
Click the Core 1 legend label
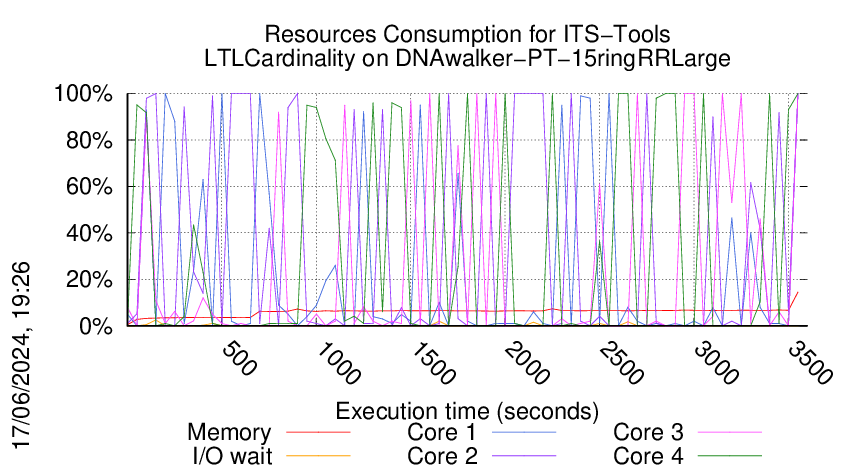pyautogui.click(x=442, y=432)
